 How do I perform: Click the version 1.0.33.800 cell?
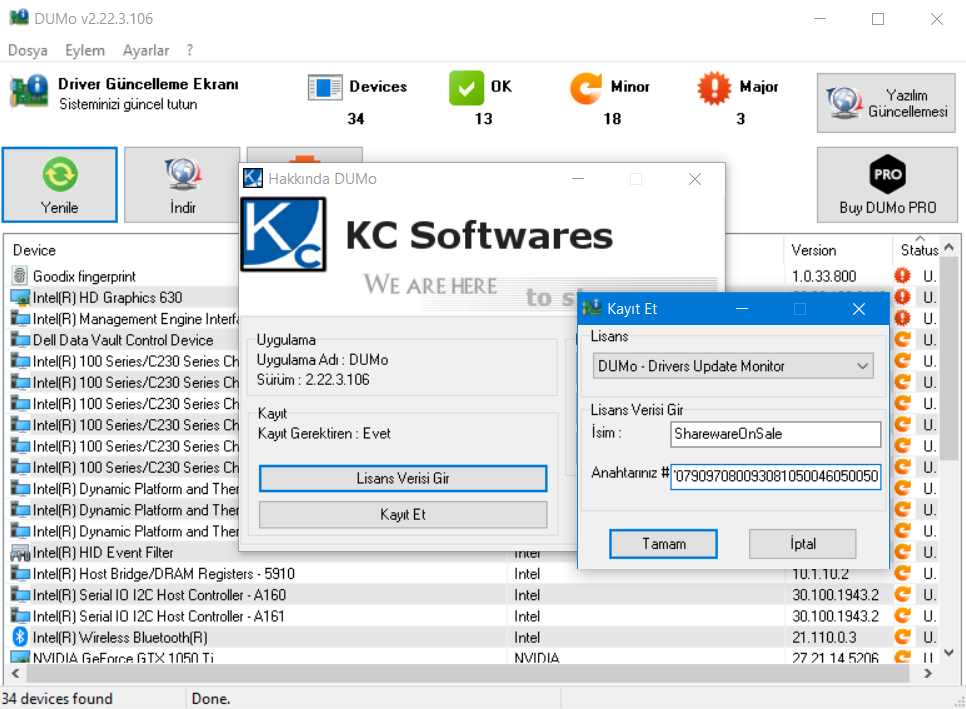click(824, 276)
